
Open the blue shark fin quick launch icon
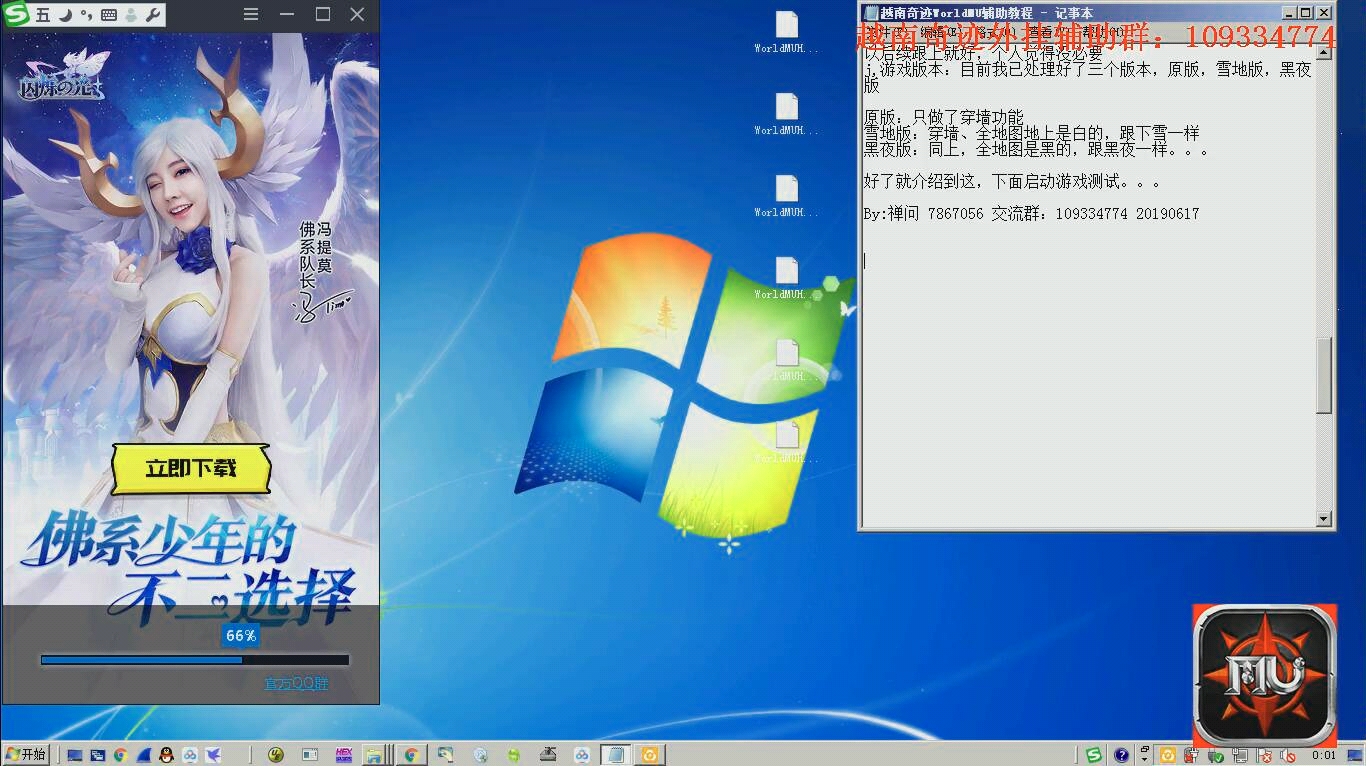pos(143,755)
